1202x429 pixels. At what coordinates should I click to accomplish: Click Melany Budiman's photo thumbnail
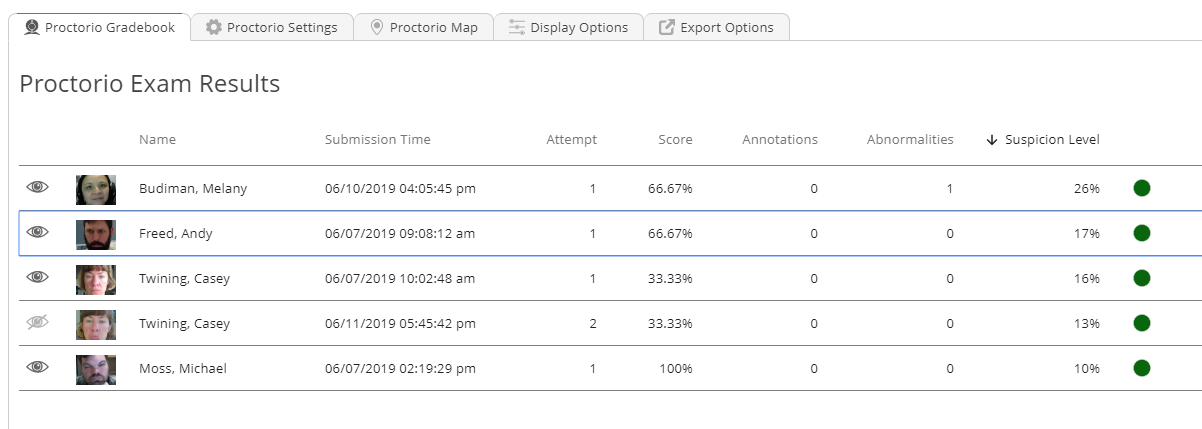[96, 189]
